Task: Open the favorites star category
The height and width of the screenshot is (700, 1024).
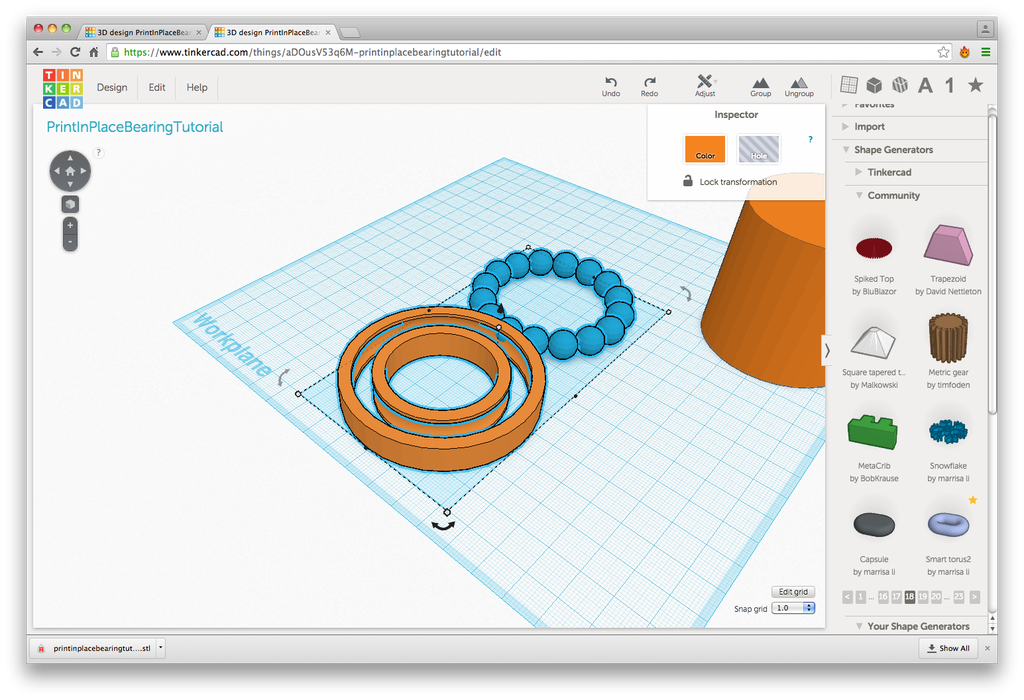Action: click(x=975, y=84)
